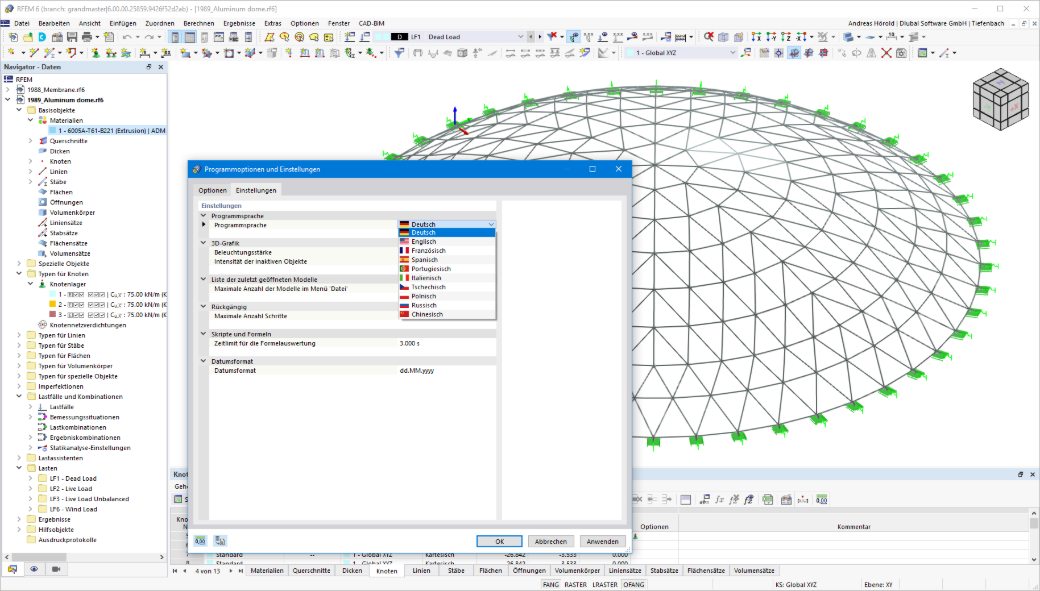Open the Materialien table tab

pyautogui.click(x=267, y=570)
